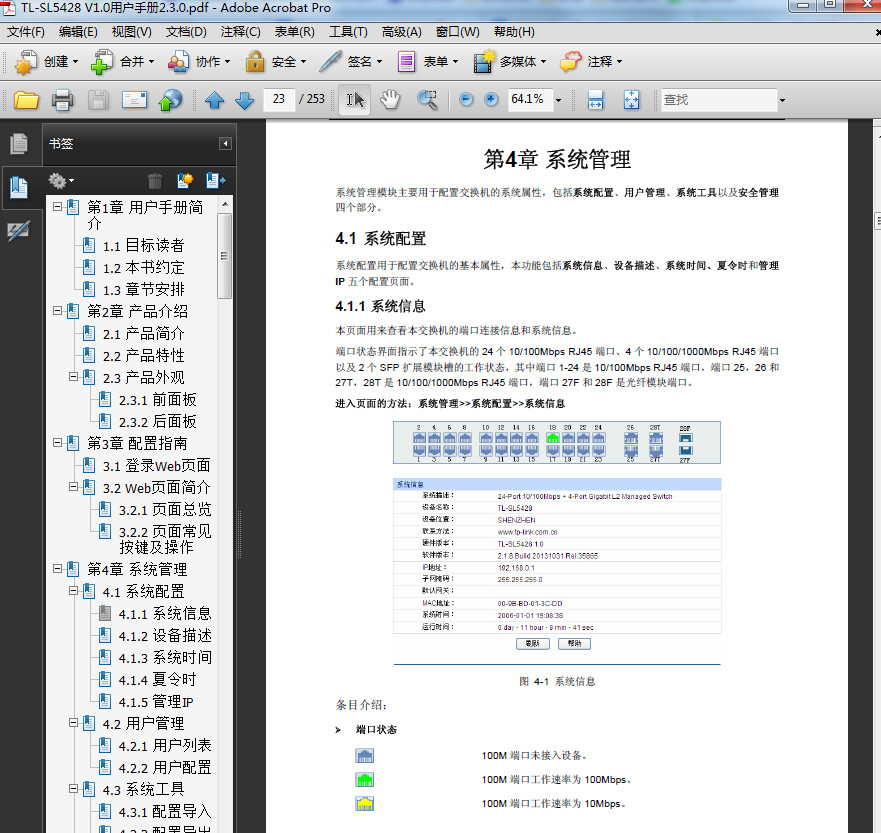
Task: Click the 查找 search field
Action: [719, 100]
